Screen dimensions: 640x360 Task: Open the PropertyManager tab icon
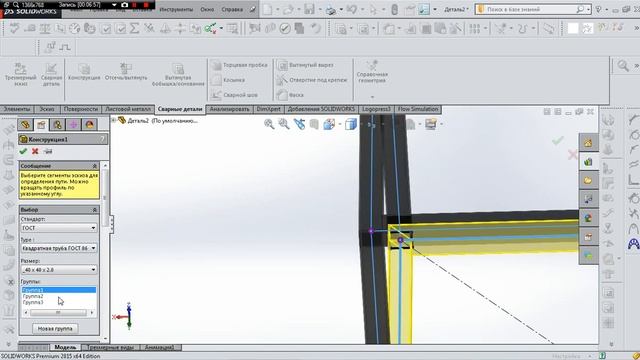(41, 124)
